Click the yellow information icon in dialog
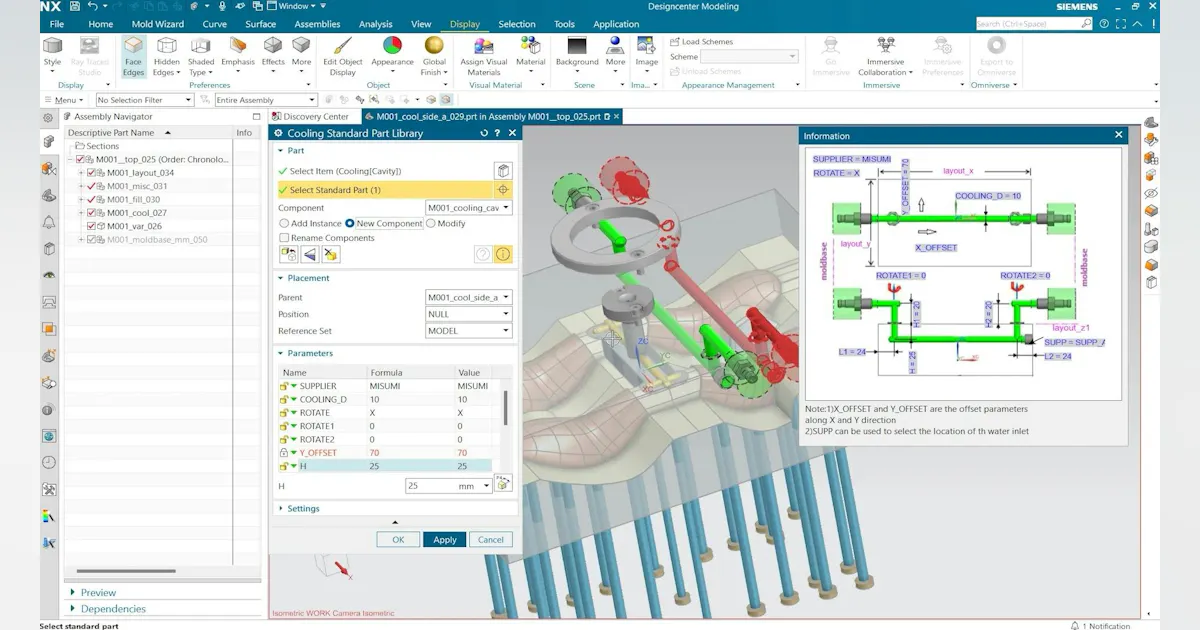Viewport: 1200px width, 630px height. 503,254
